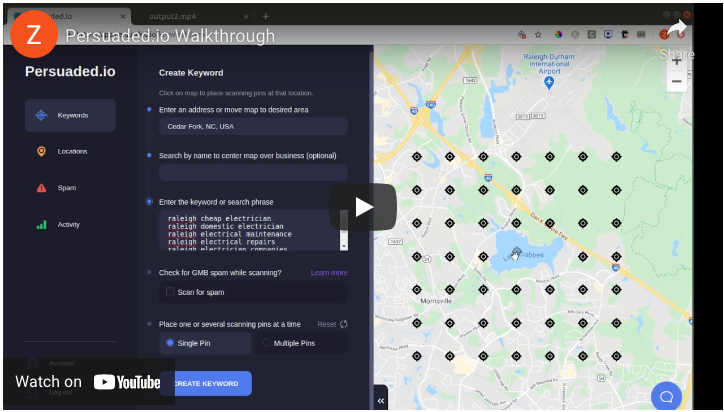Zoom in the map with plus button
The image size is (724, 412).
tap(676, 61)
